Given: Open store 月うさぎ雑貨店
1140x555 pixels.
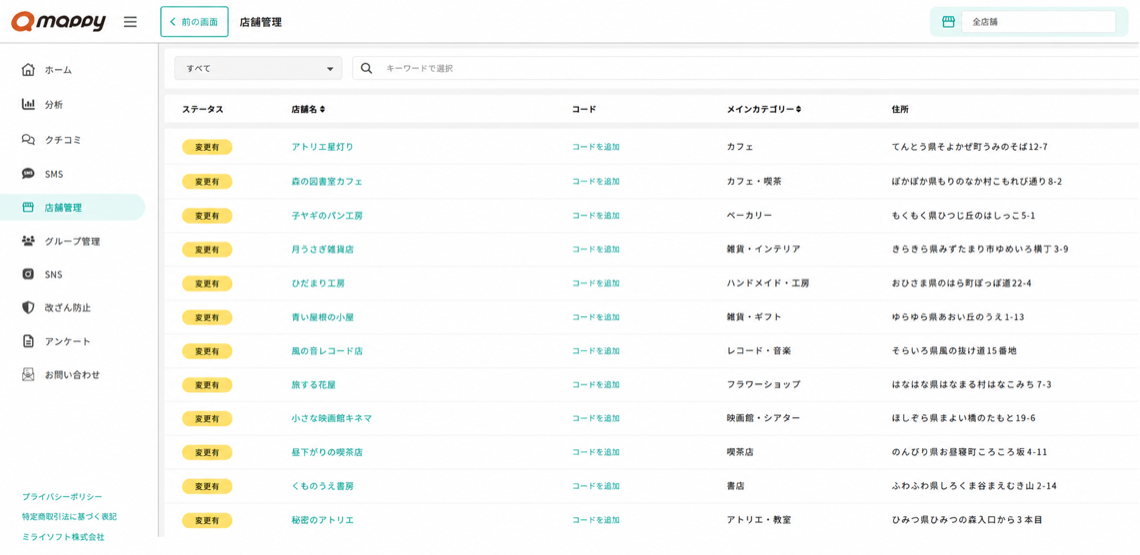Looking at the screenshot, I should [x=322, y=249].
